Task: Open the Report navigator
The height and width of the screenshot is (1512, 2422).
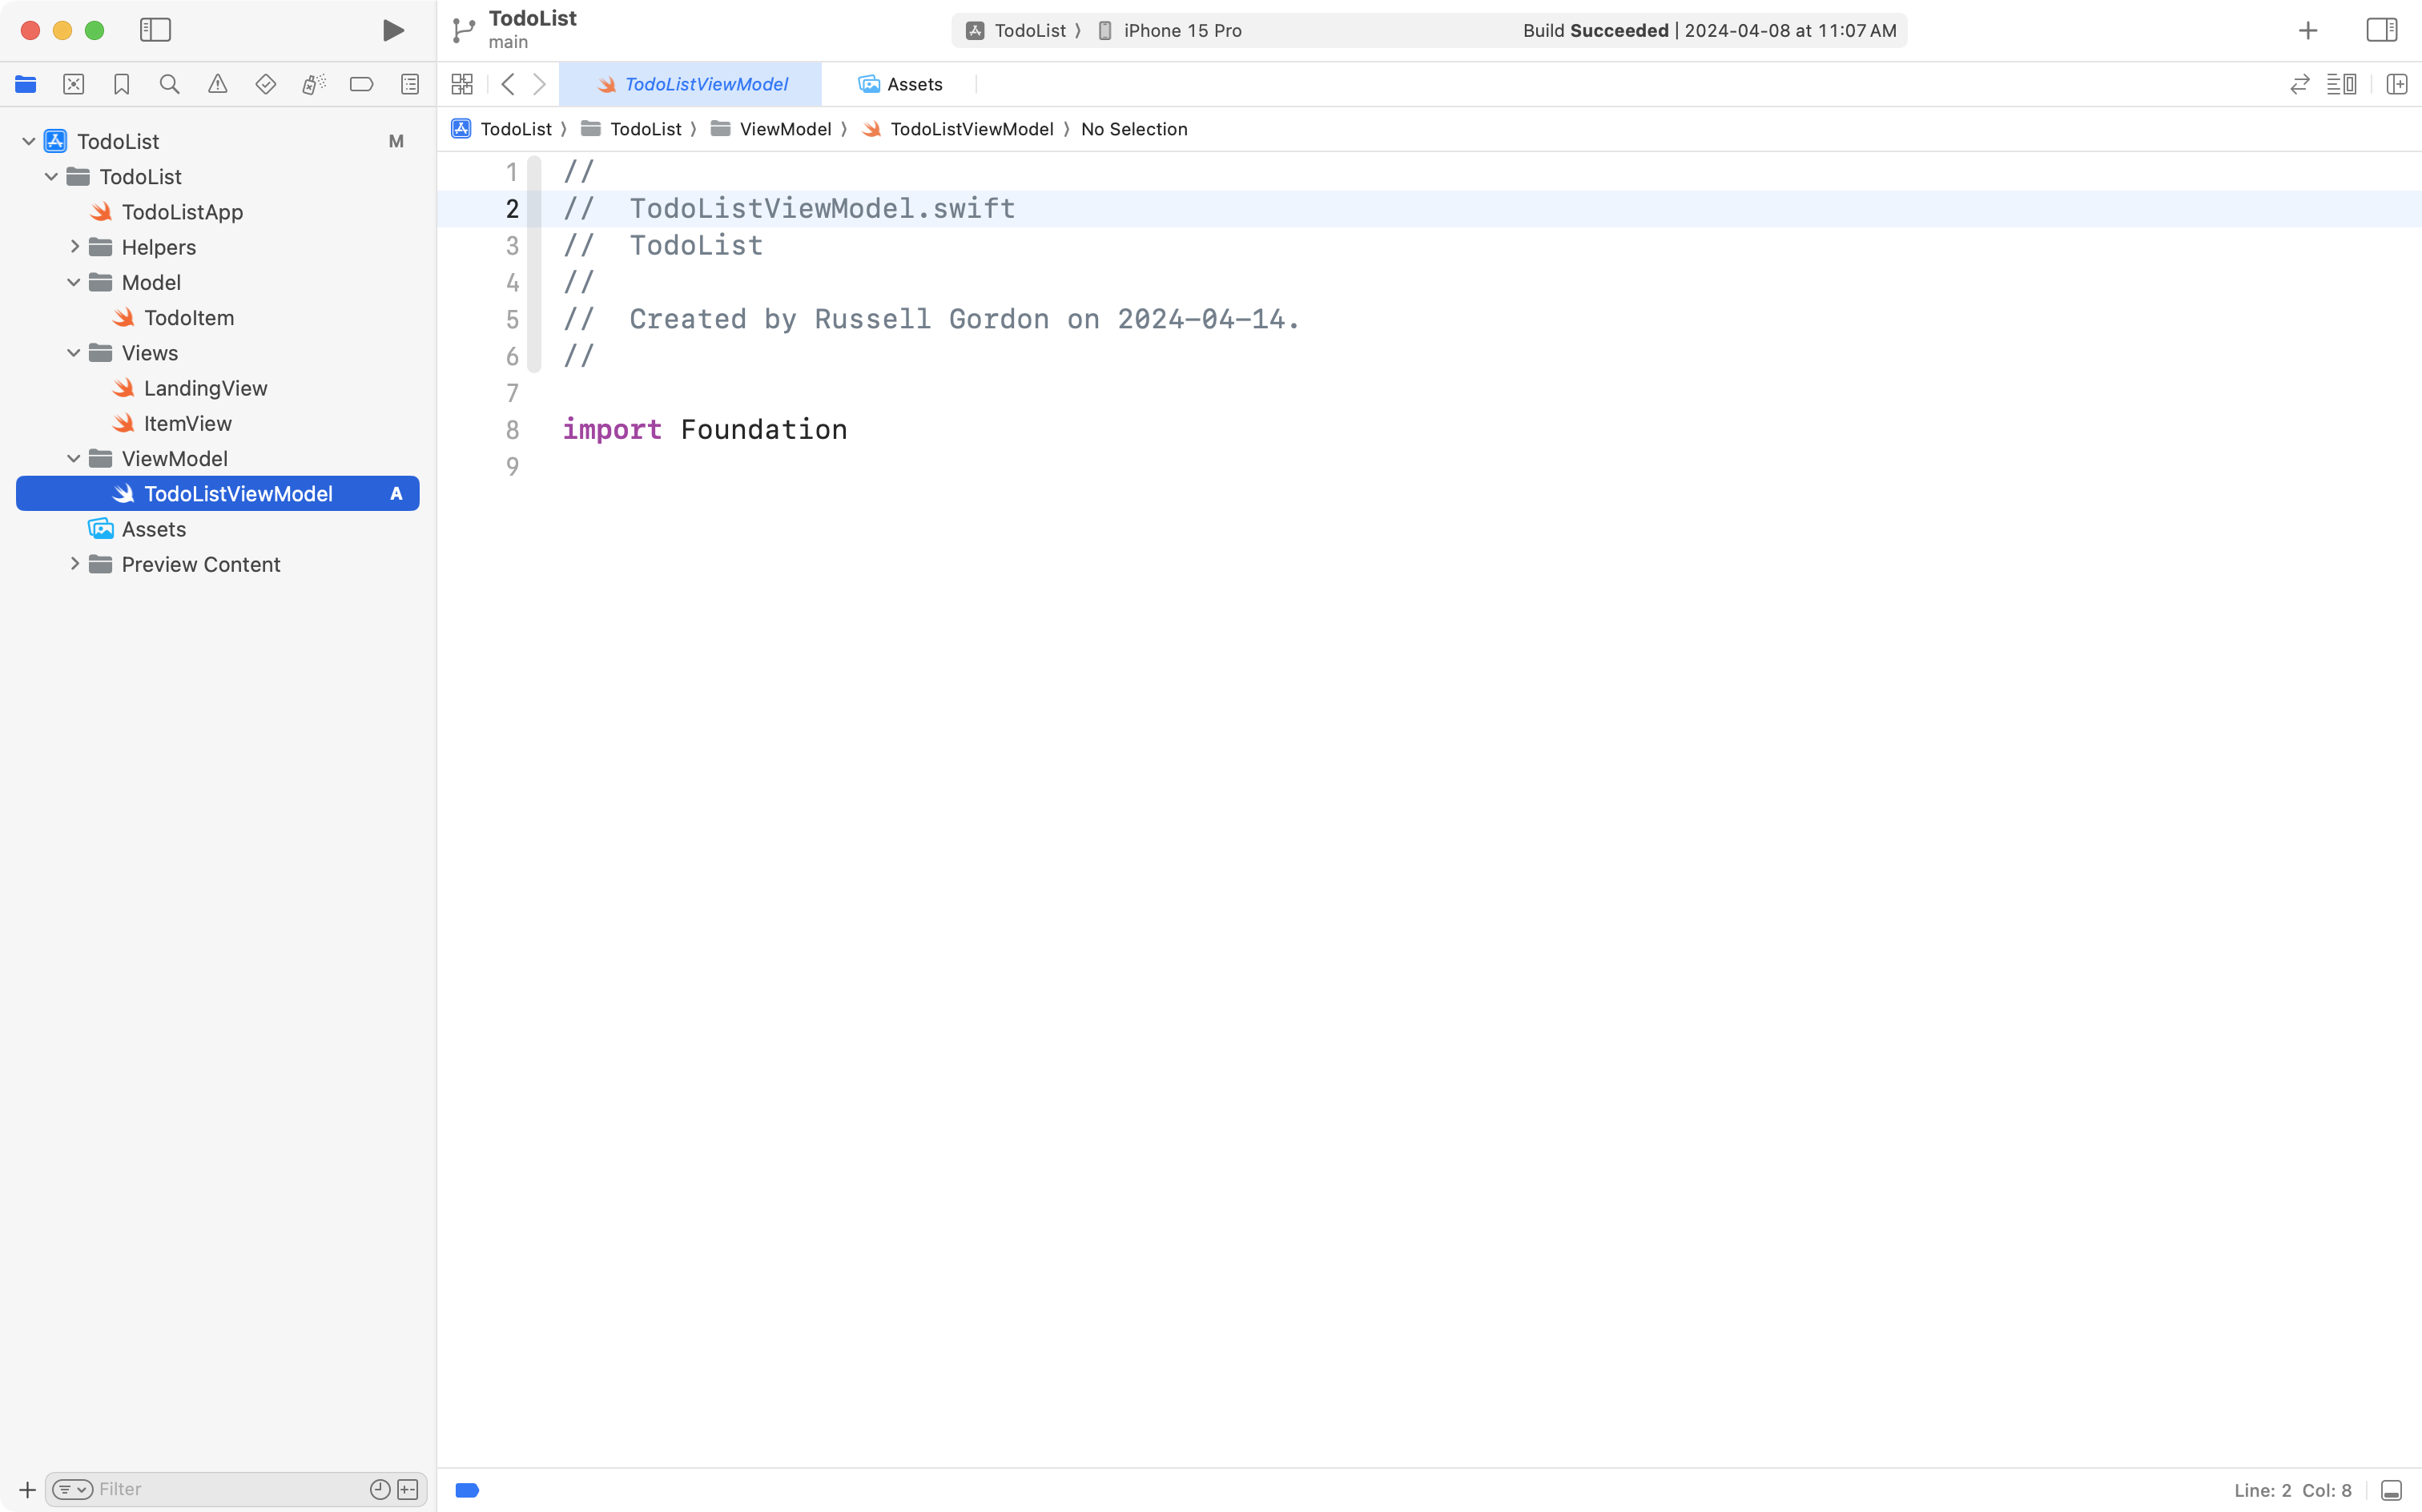Action: click(x=410, y=84)
